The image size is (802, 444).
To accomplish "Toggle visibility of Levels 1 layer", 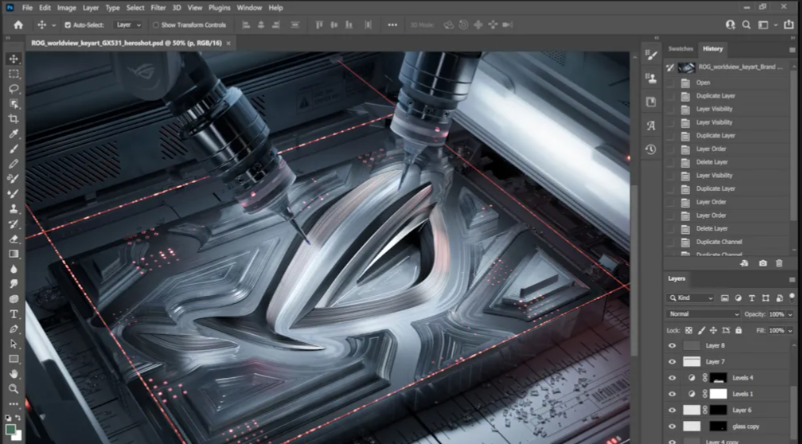I will pyautogui.click(x=672, y=394).
